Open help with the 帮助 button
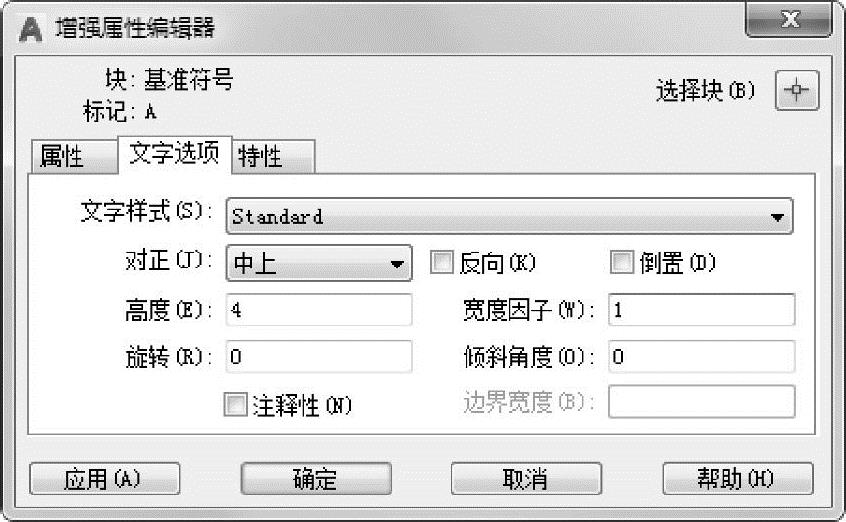This screenshot has width=846, height=522. [738, 479]
